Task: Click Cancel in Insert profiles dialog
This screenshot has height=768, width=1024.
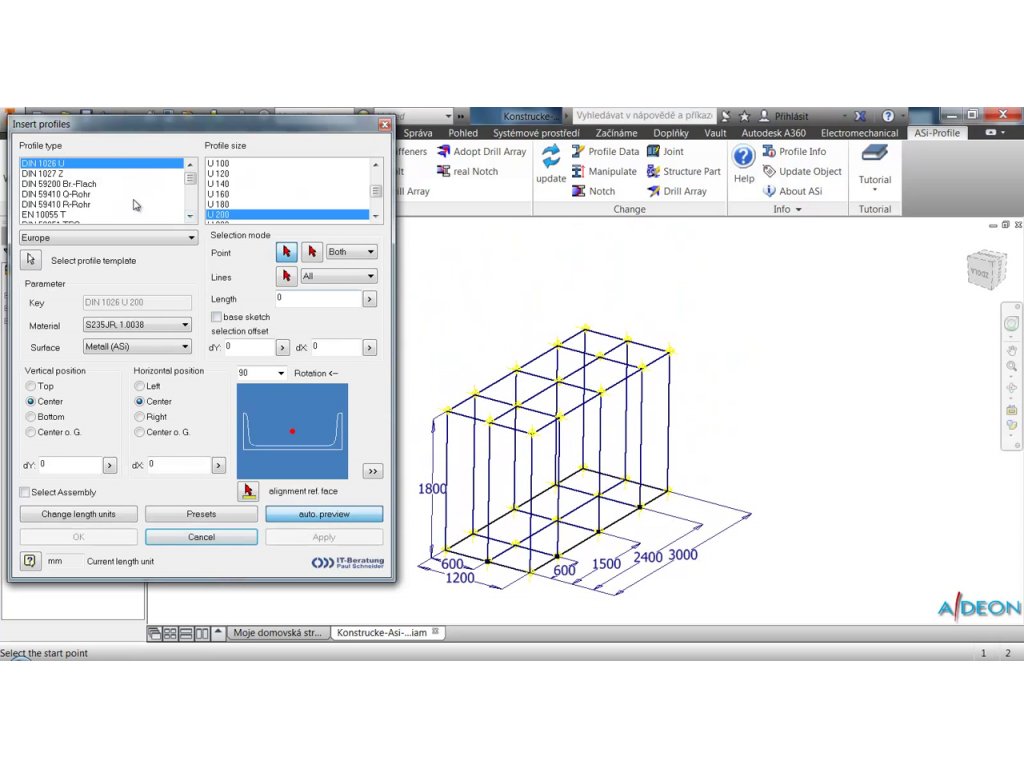Action: click(x=201, y=537)
